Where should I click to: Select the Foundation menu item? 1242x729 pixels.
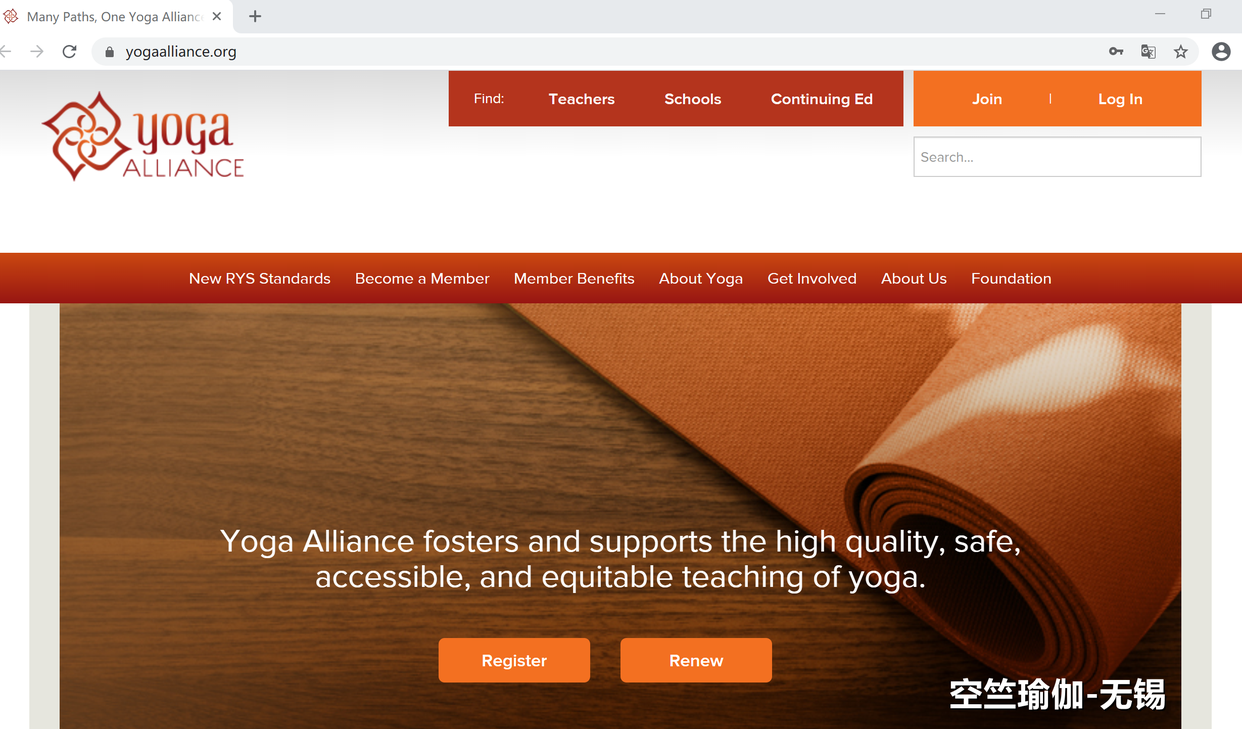tap(1011, 279)
